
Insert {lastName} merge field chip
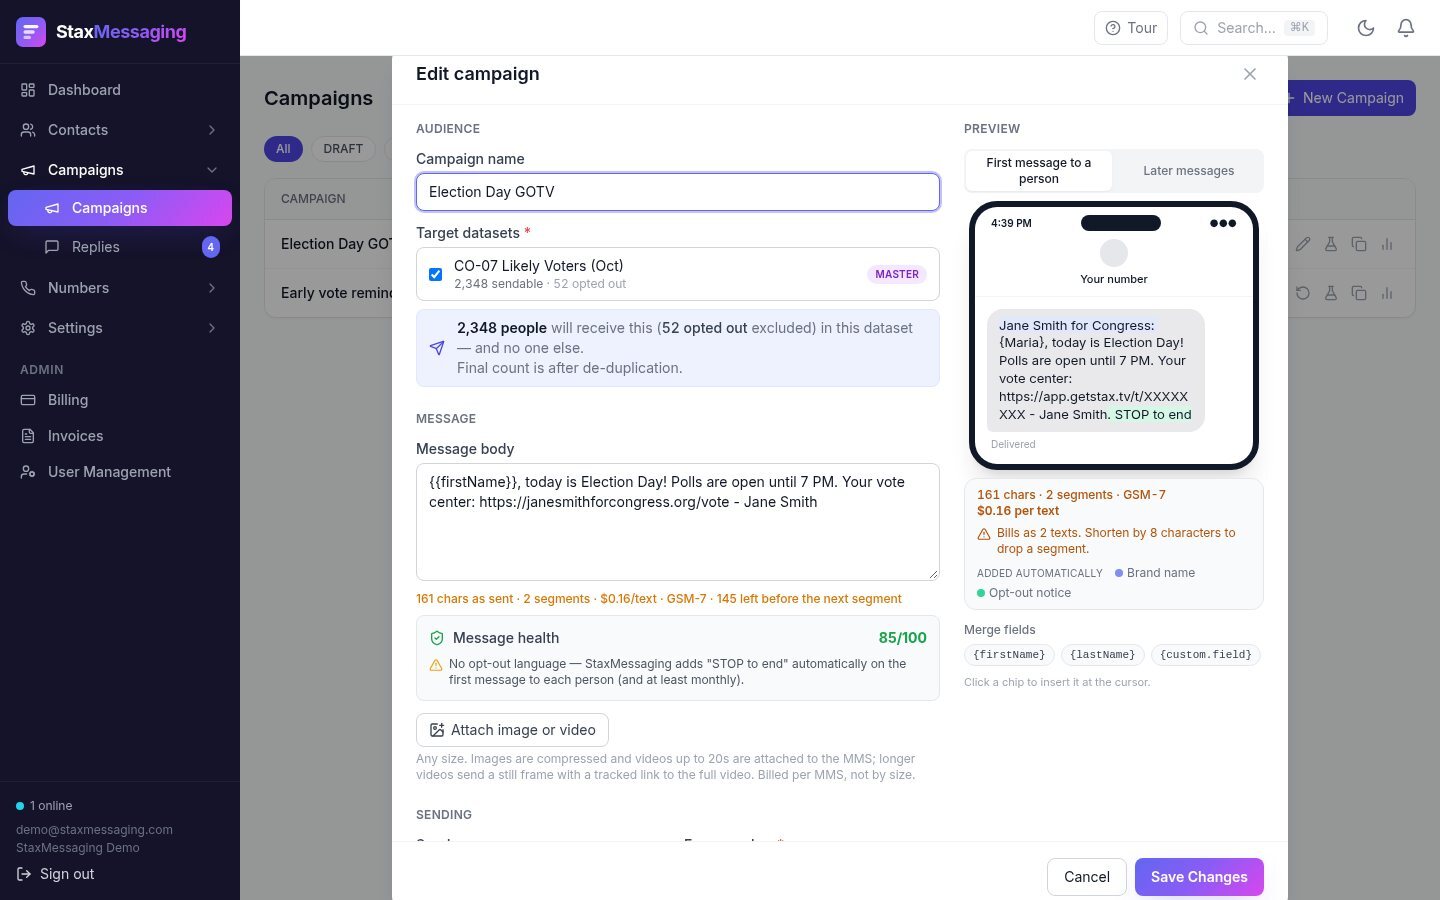point(1102,655)
